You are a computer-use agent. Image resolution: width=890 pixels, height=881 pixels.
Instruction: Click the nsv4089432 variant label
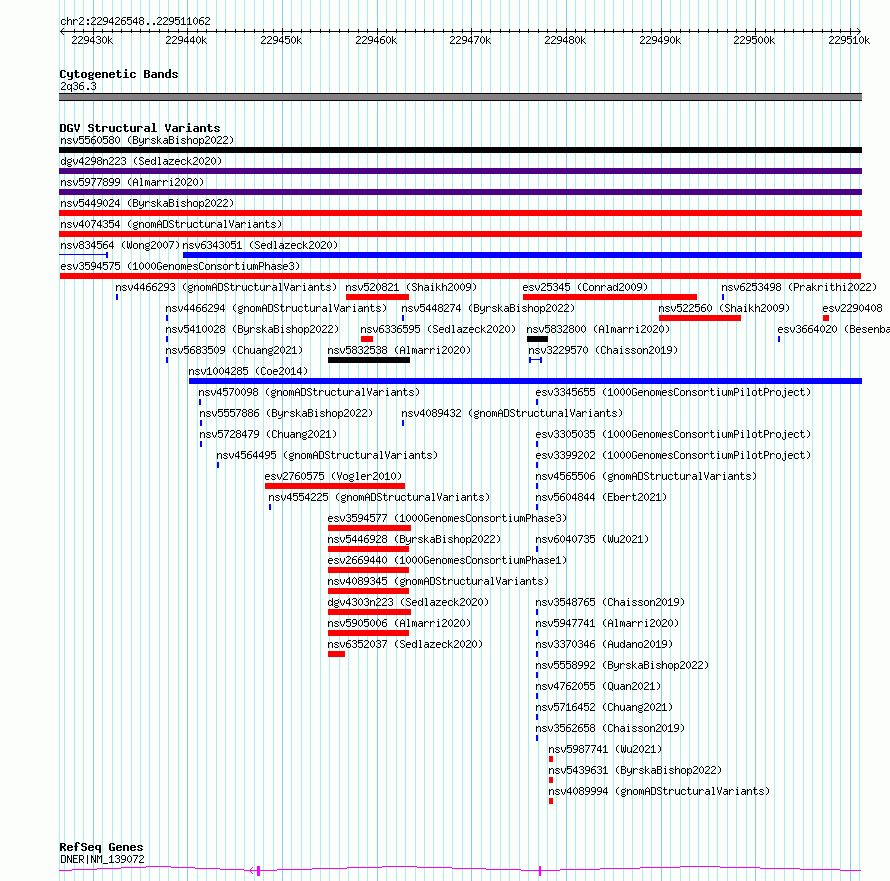pyautogui.click(x=513, y=413)
